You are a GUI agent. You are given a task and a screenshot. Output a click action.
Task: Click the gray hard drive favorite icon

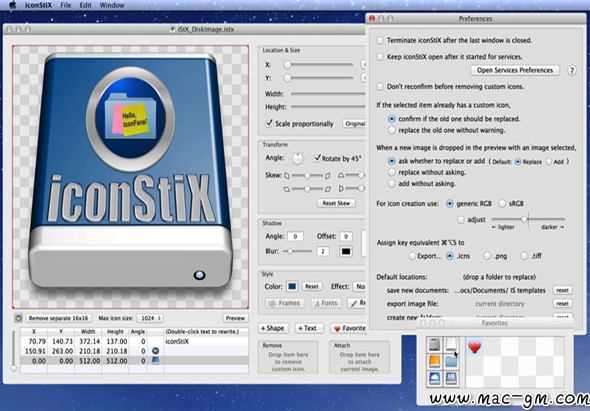(x=434, y=344)
